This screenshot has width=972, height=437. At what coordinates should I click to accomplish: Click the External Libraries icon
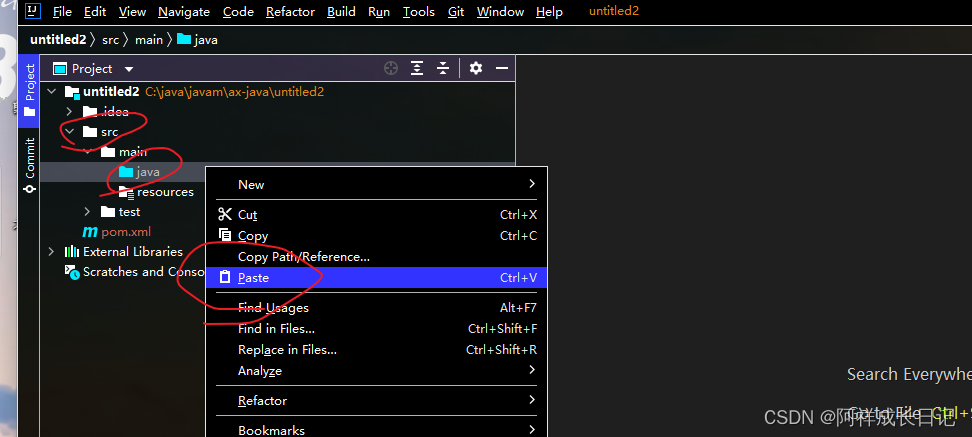[x=72, y=252]
